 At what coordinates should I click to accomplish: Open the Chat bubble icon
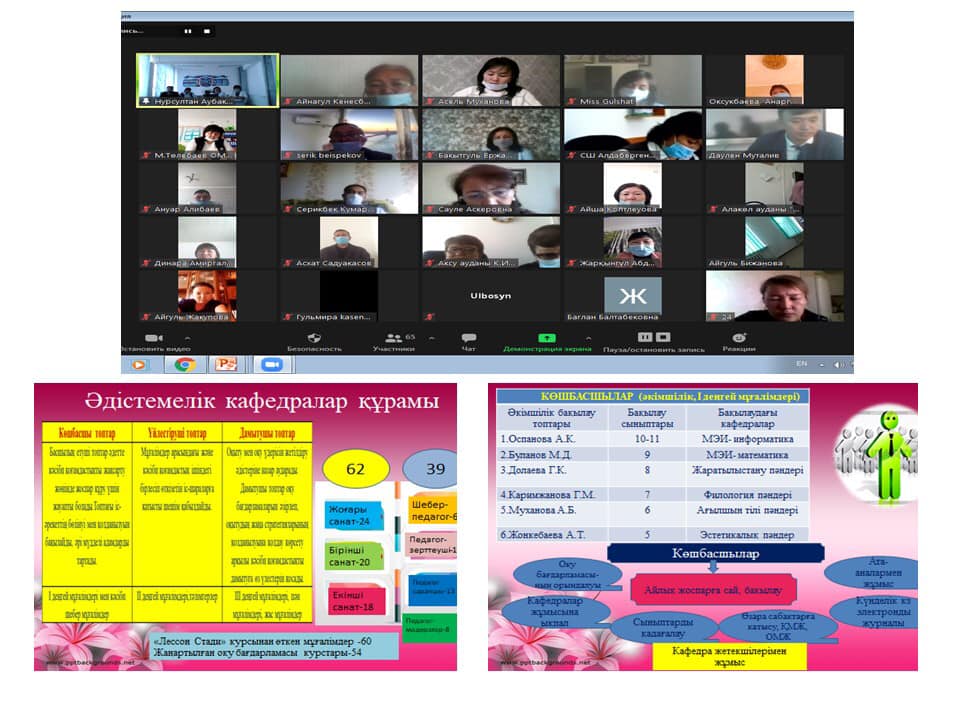pos(468,338)
